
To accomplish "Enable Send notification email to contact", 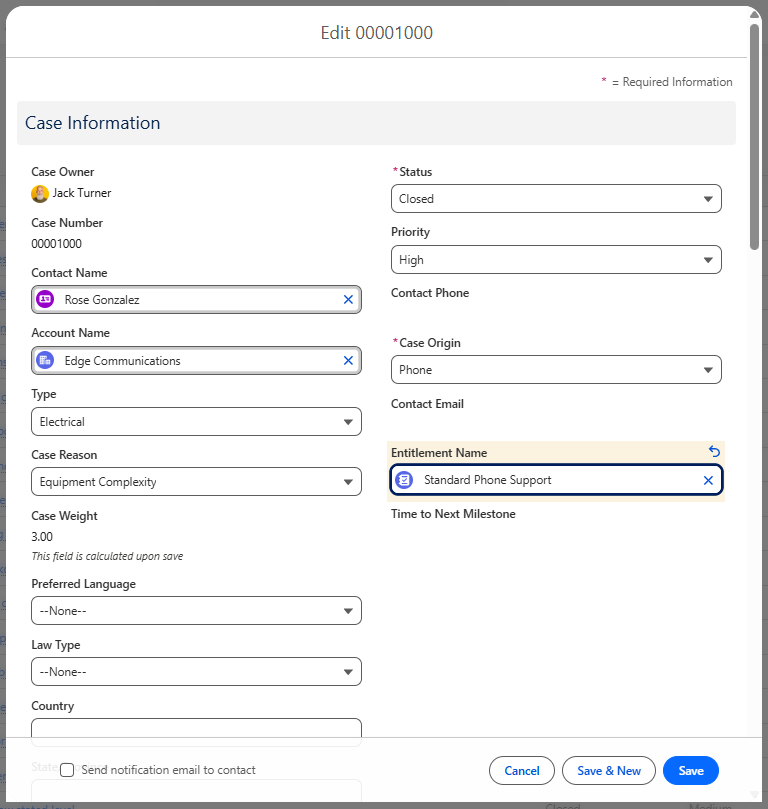I will [x=67, y=770].
